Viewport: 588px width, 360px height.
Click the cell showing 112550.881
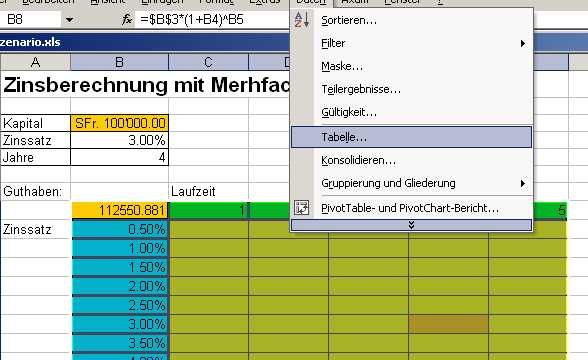coord(120,210)
